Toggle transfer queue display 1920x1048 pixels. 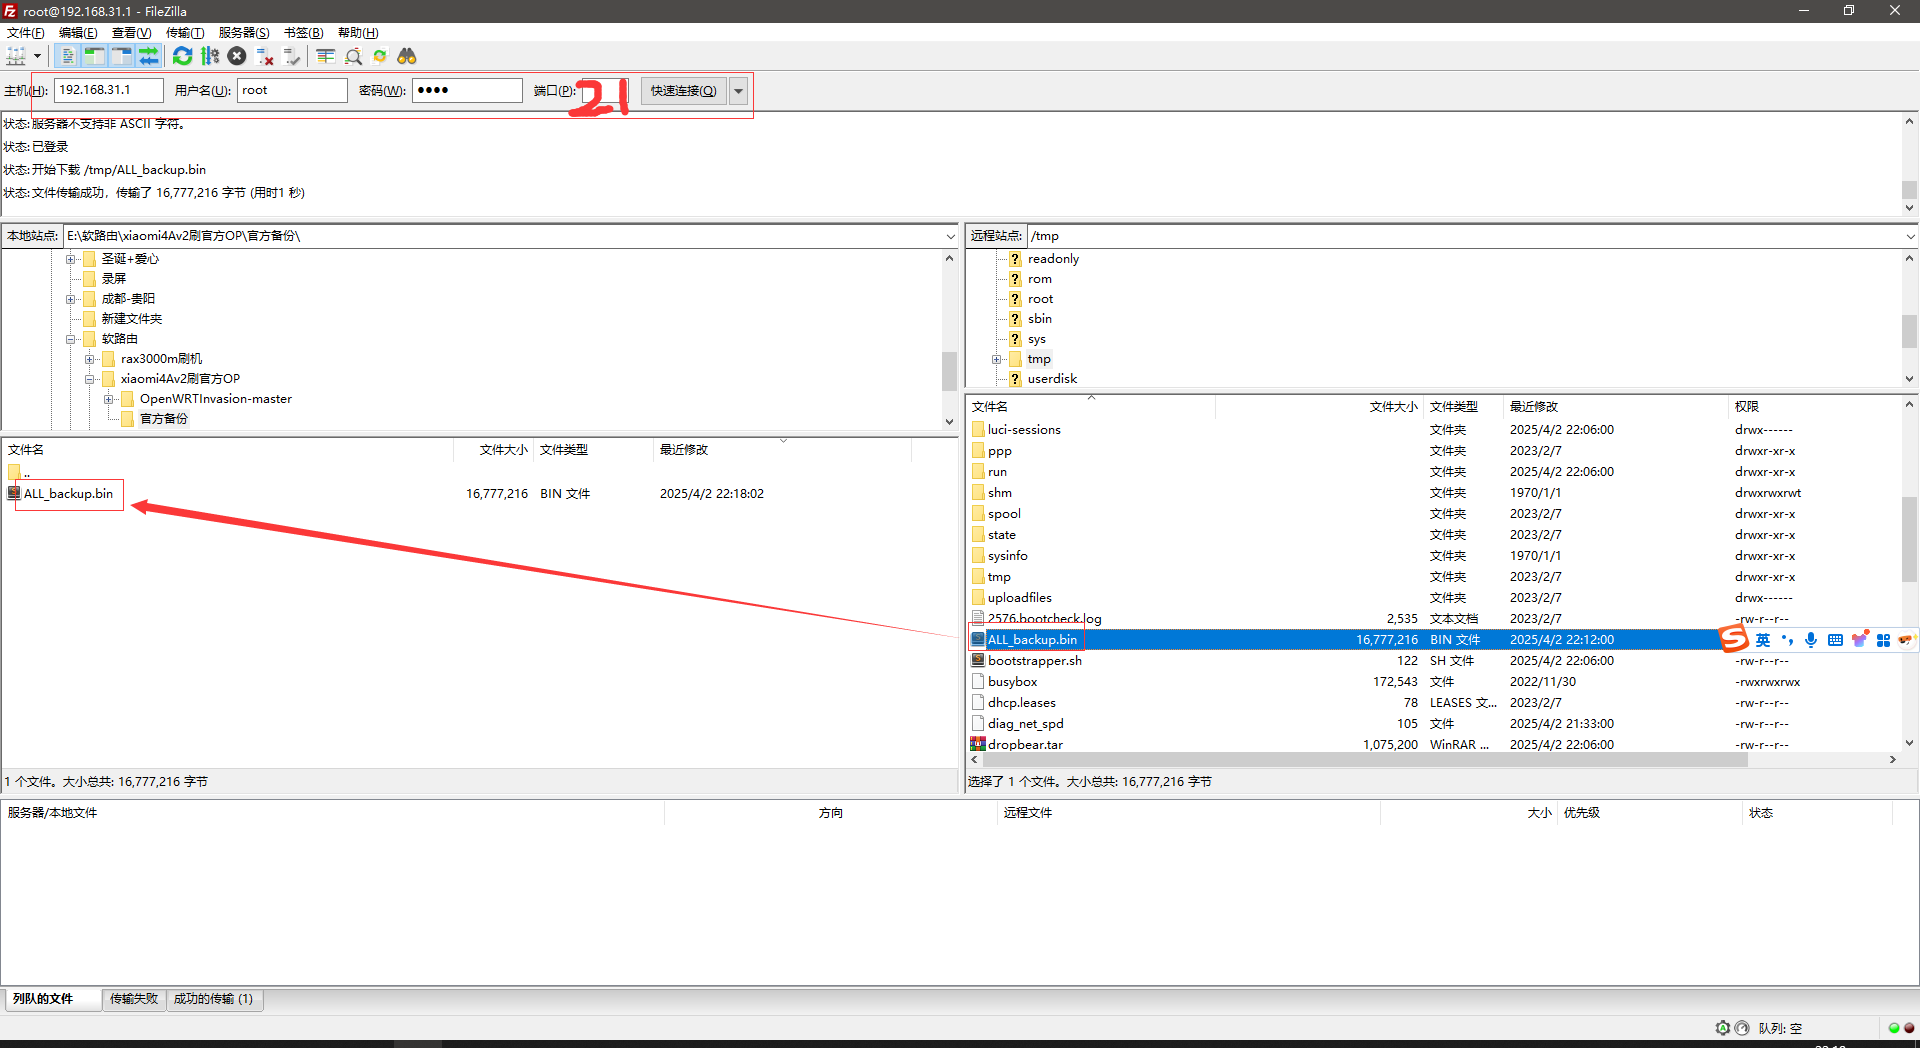pyautogui.click(x=149, y=56)
